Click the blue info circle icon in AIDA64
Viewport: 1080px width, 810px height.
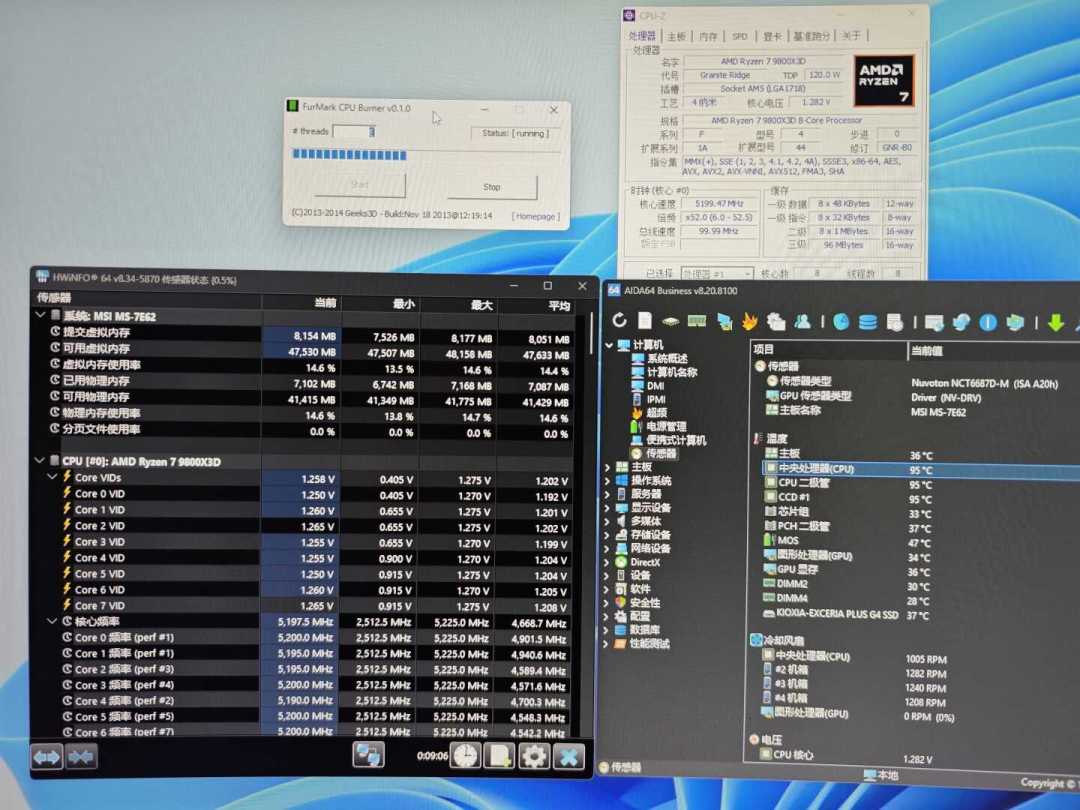(988, 322)
